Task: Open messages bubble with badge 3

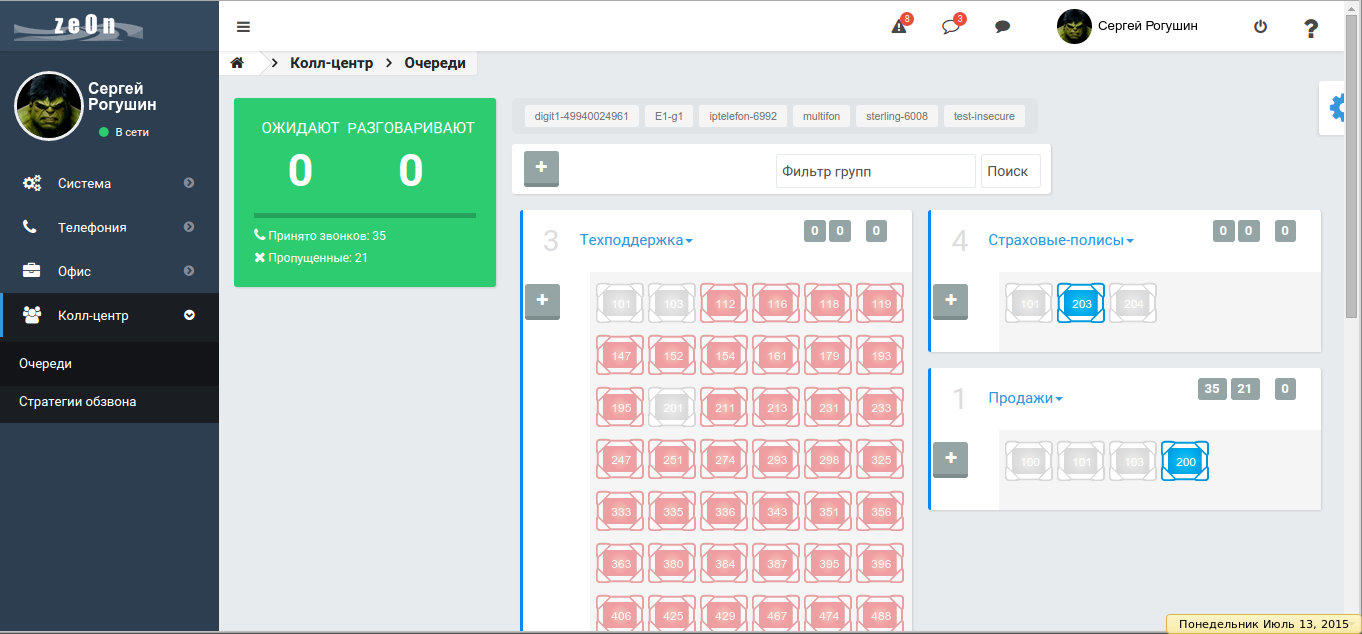Action: [952, 27]
